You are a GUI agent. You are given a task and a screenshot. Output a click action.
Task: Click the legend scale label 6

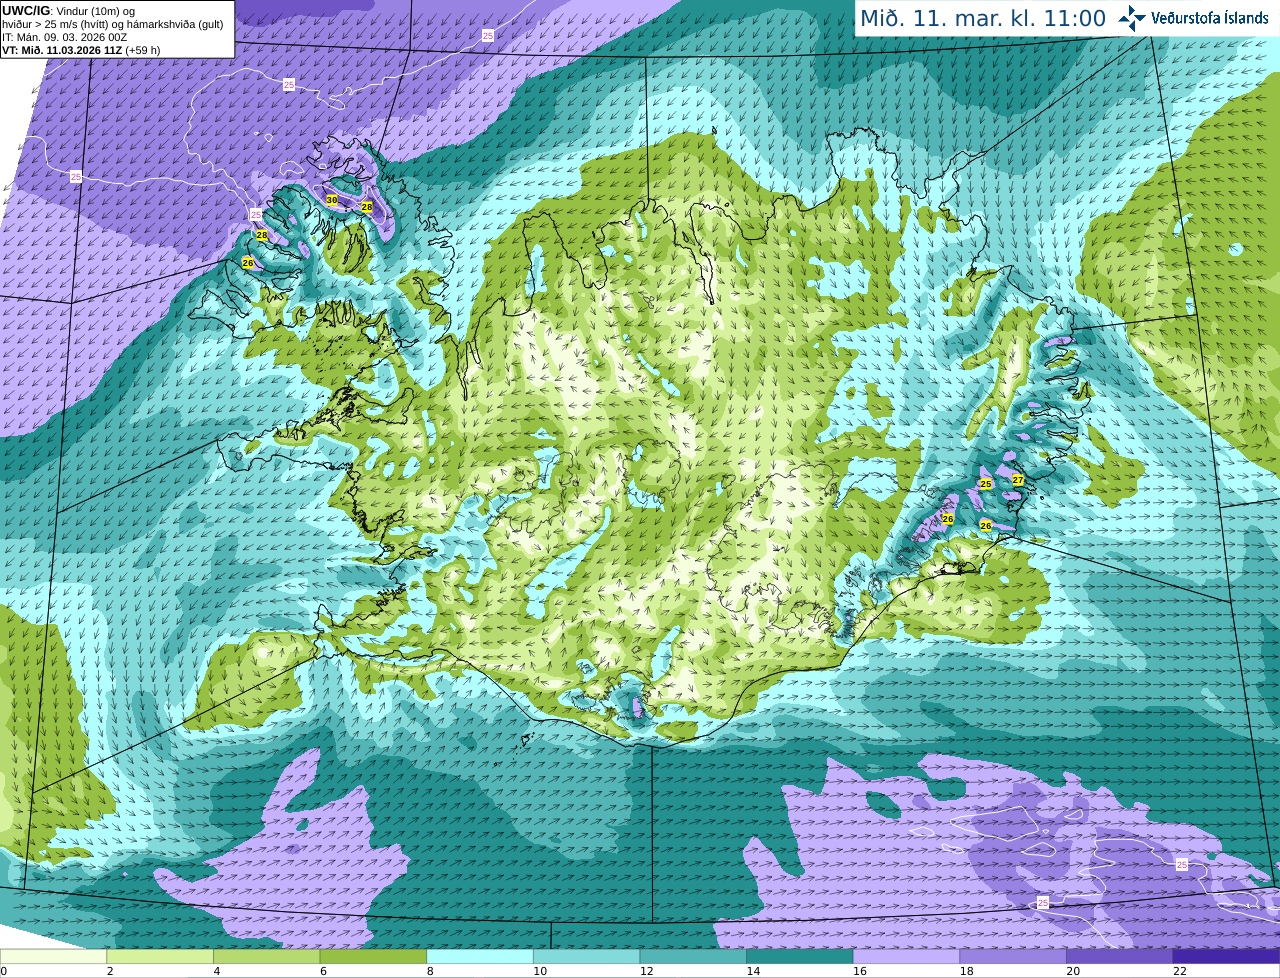[323, 971]
